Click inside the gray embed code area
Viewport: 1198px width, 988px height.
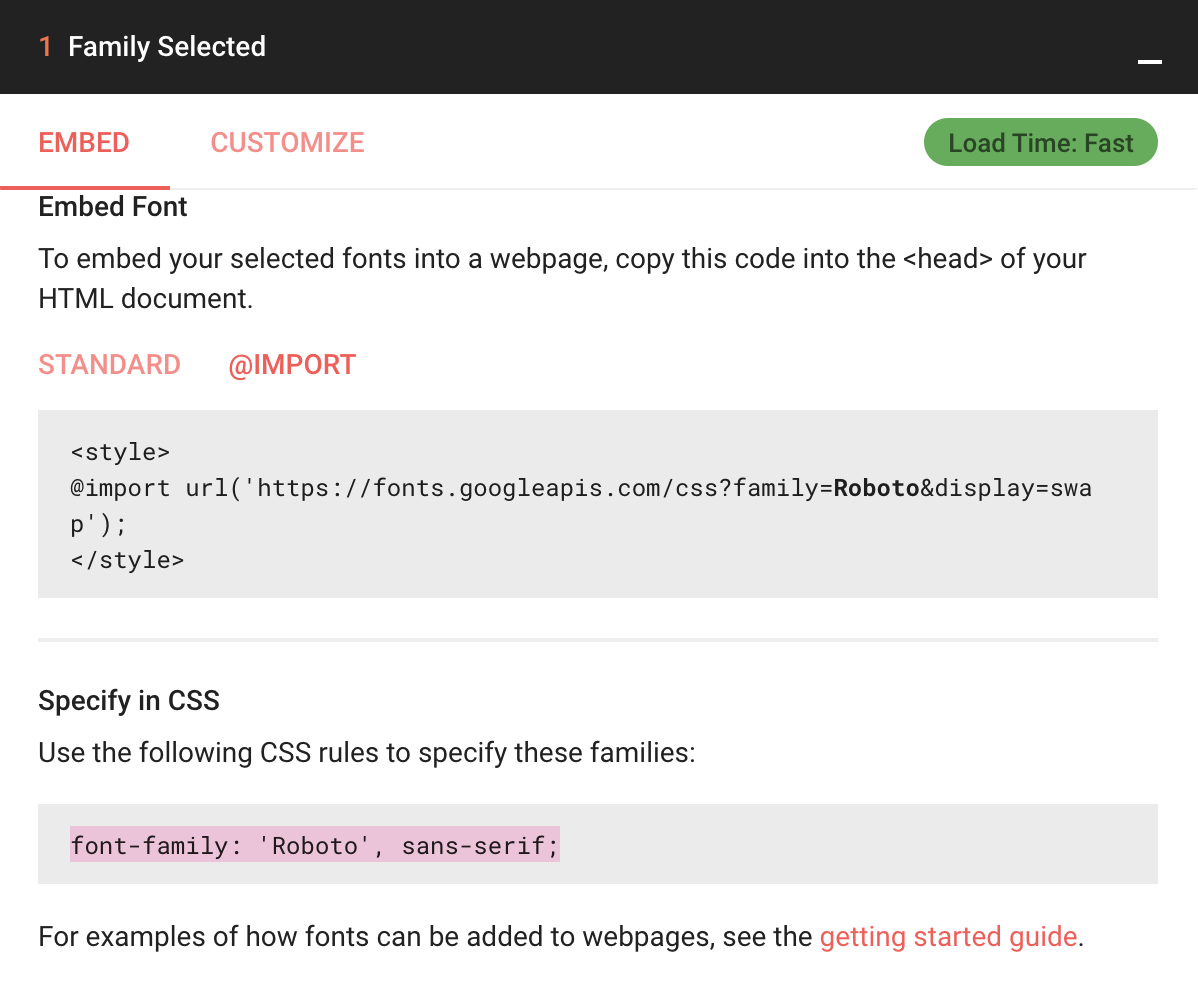click(600, 505)
